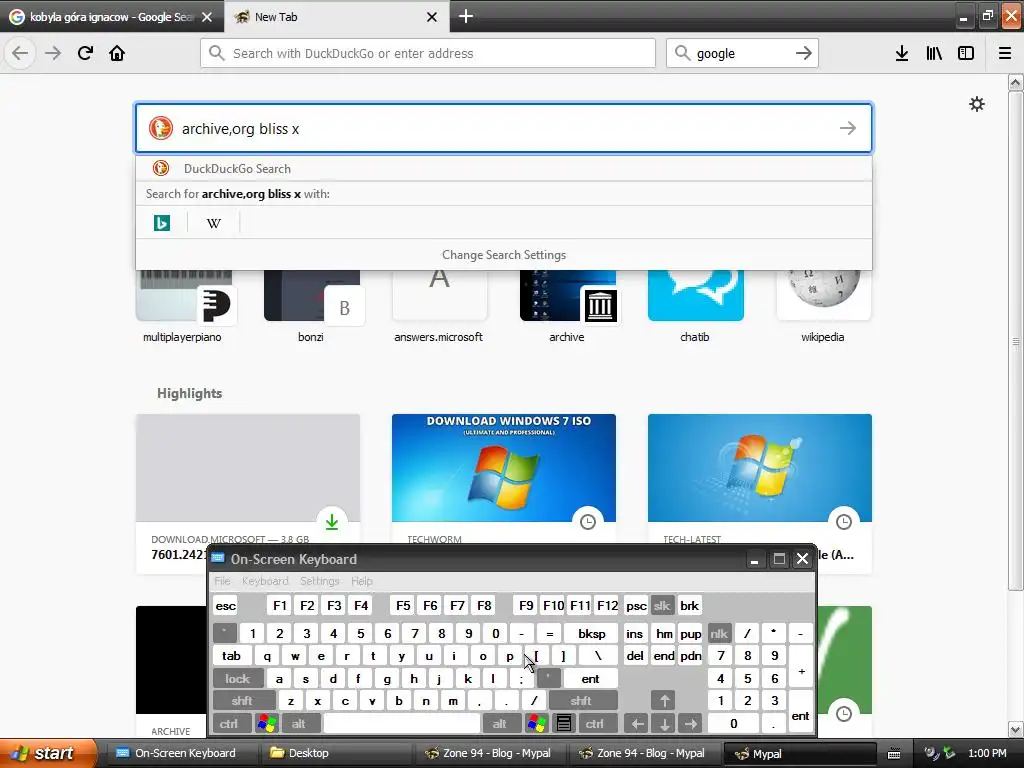Click the left arrow key on-screen
This screenshot has width=1024, height=768.
[x=637, y=724]
